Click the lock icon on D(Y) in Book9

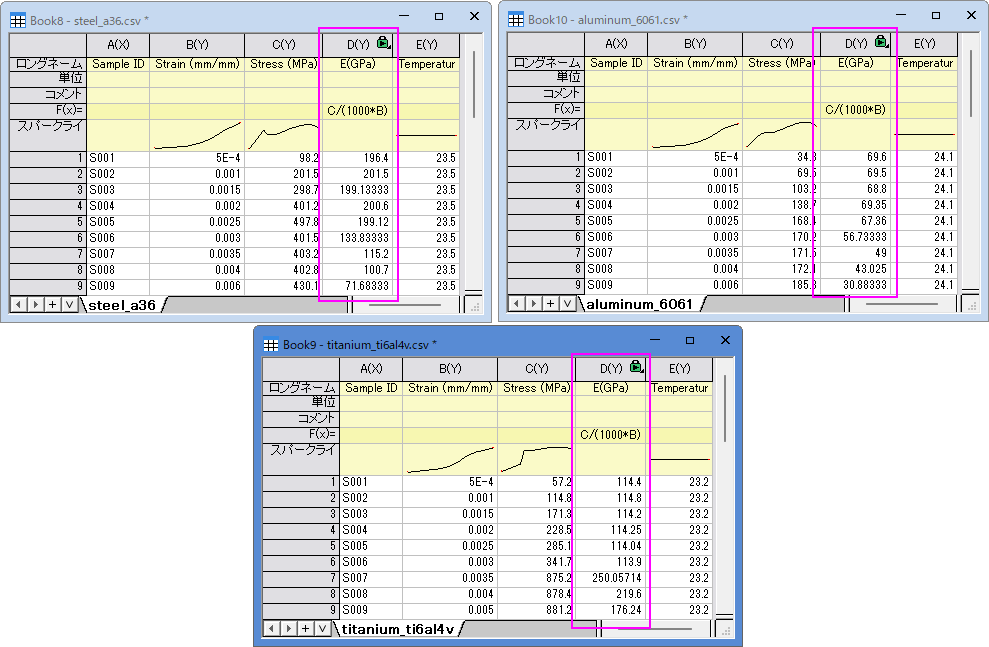click(x=636, y=367)
